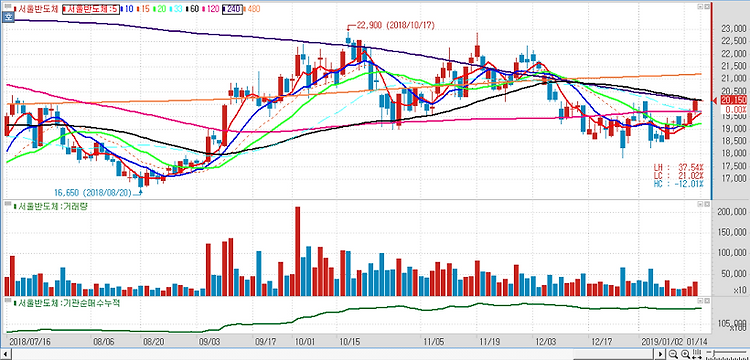Image resolution: width=750 pixels, height=360 pixels.
Task: Click the current price tag 20,150
Action: [x=733, y=100]
